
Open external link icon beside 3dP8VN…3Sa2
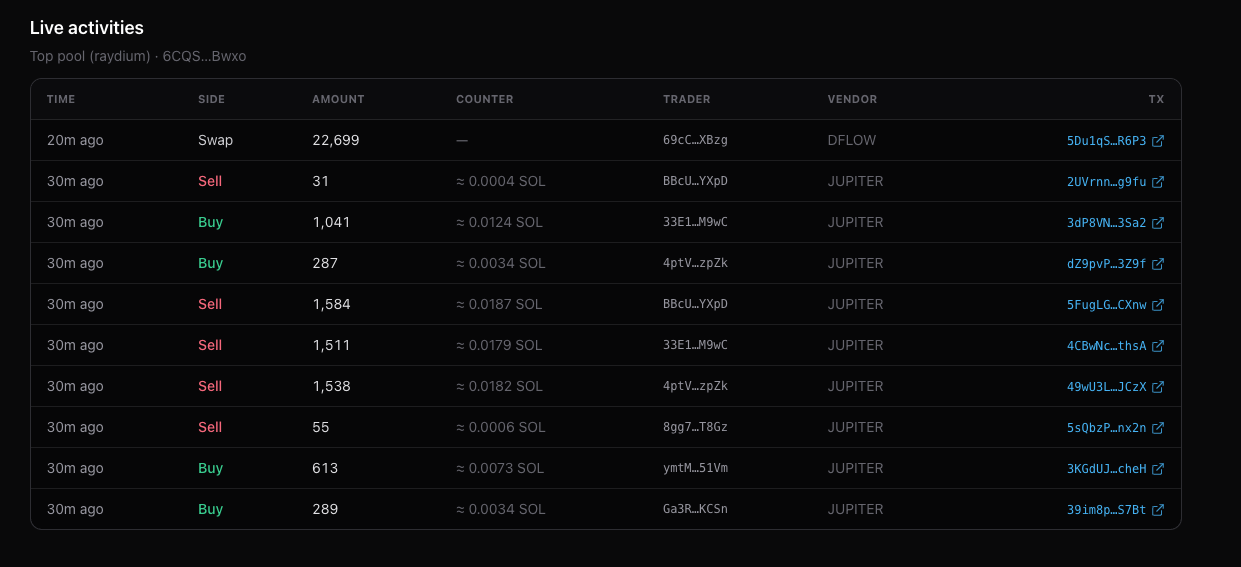point(1158,223)
